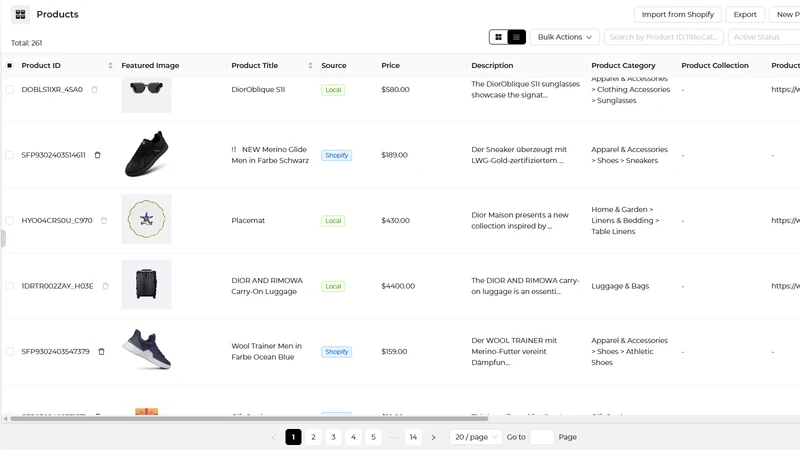Click the Price column header
This screenshot has width=800, height=450.
(x=390, y=65)
